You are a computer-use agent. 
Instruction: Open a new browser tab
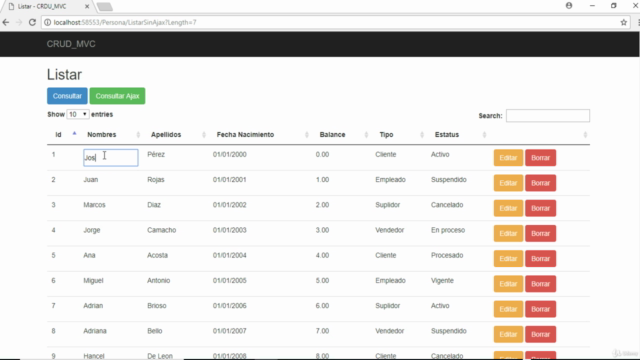pos(104,7)
